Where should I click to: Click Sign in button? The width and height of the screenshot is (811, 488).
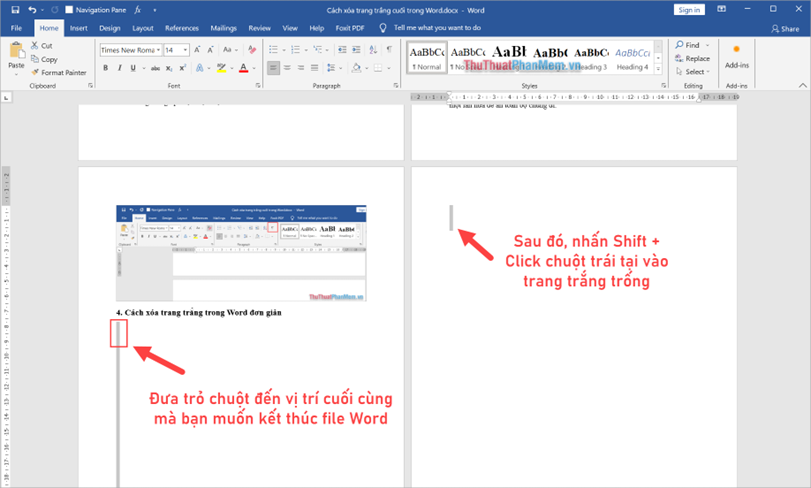click(x=689, y=10)
